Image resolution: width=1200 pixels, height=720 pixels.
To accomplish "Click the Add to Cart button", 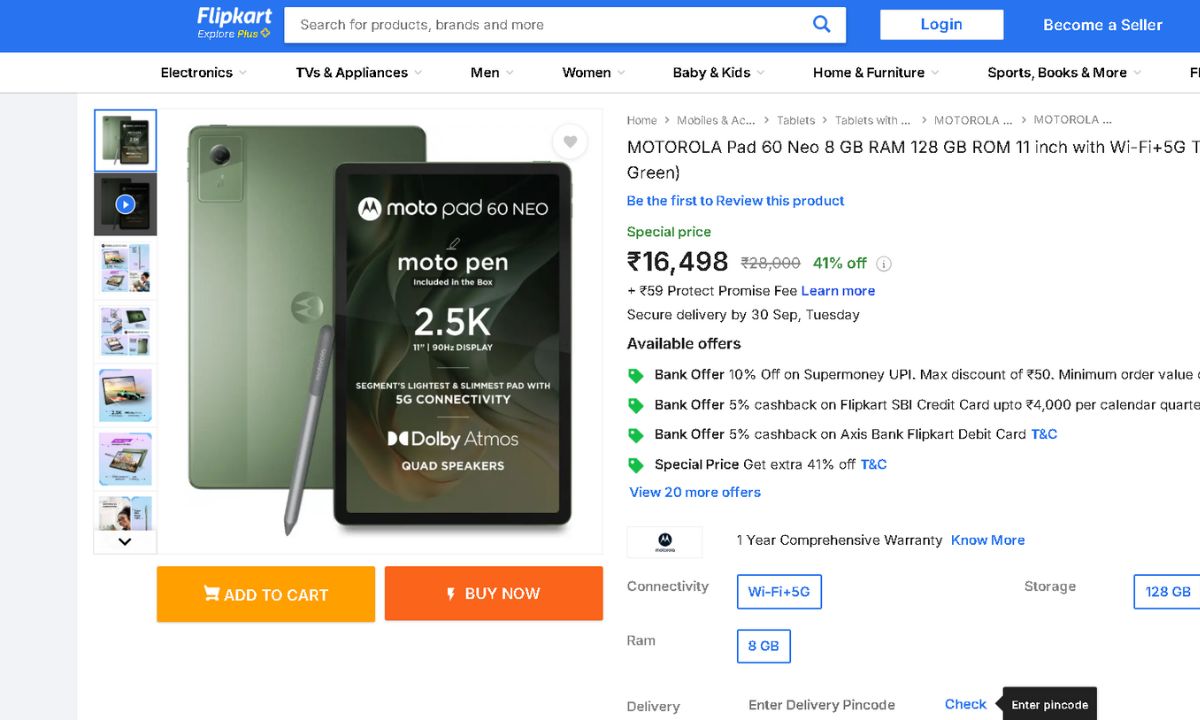I will pos(266,594).
